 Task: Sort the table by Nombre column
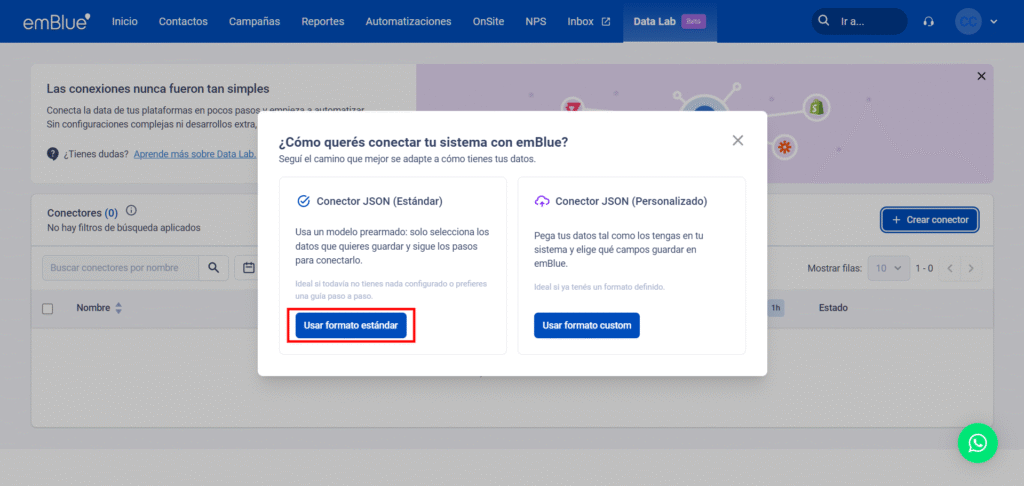pyautogui.click(x=118, y=308)
